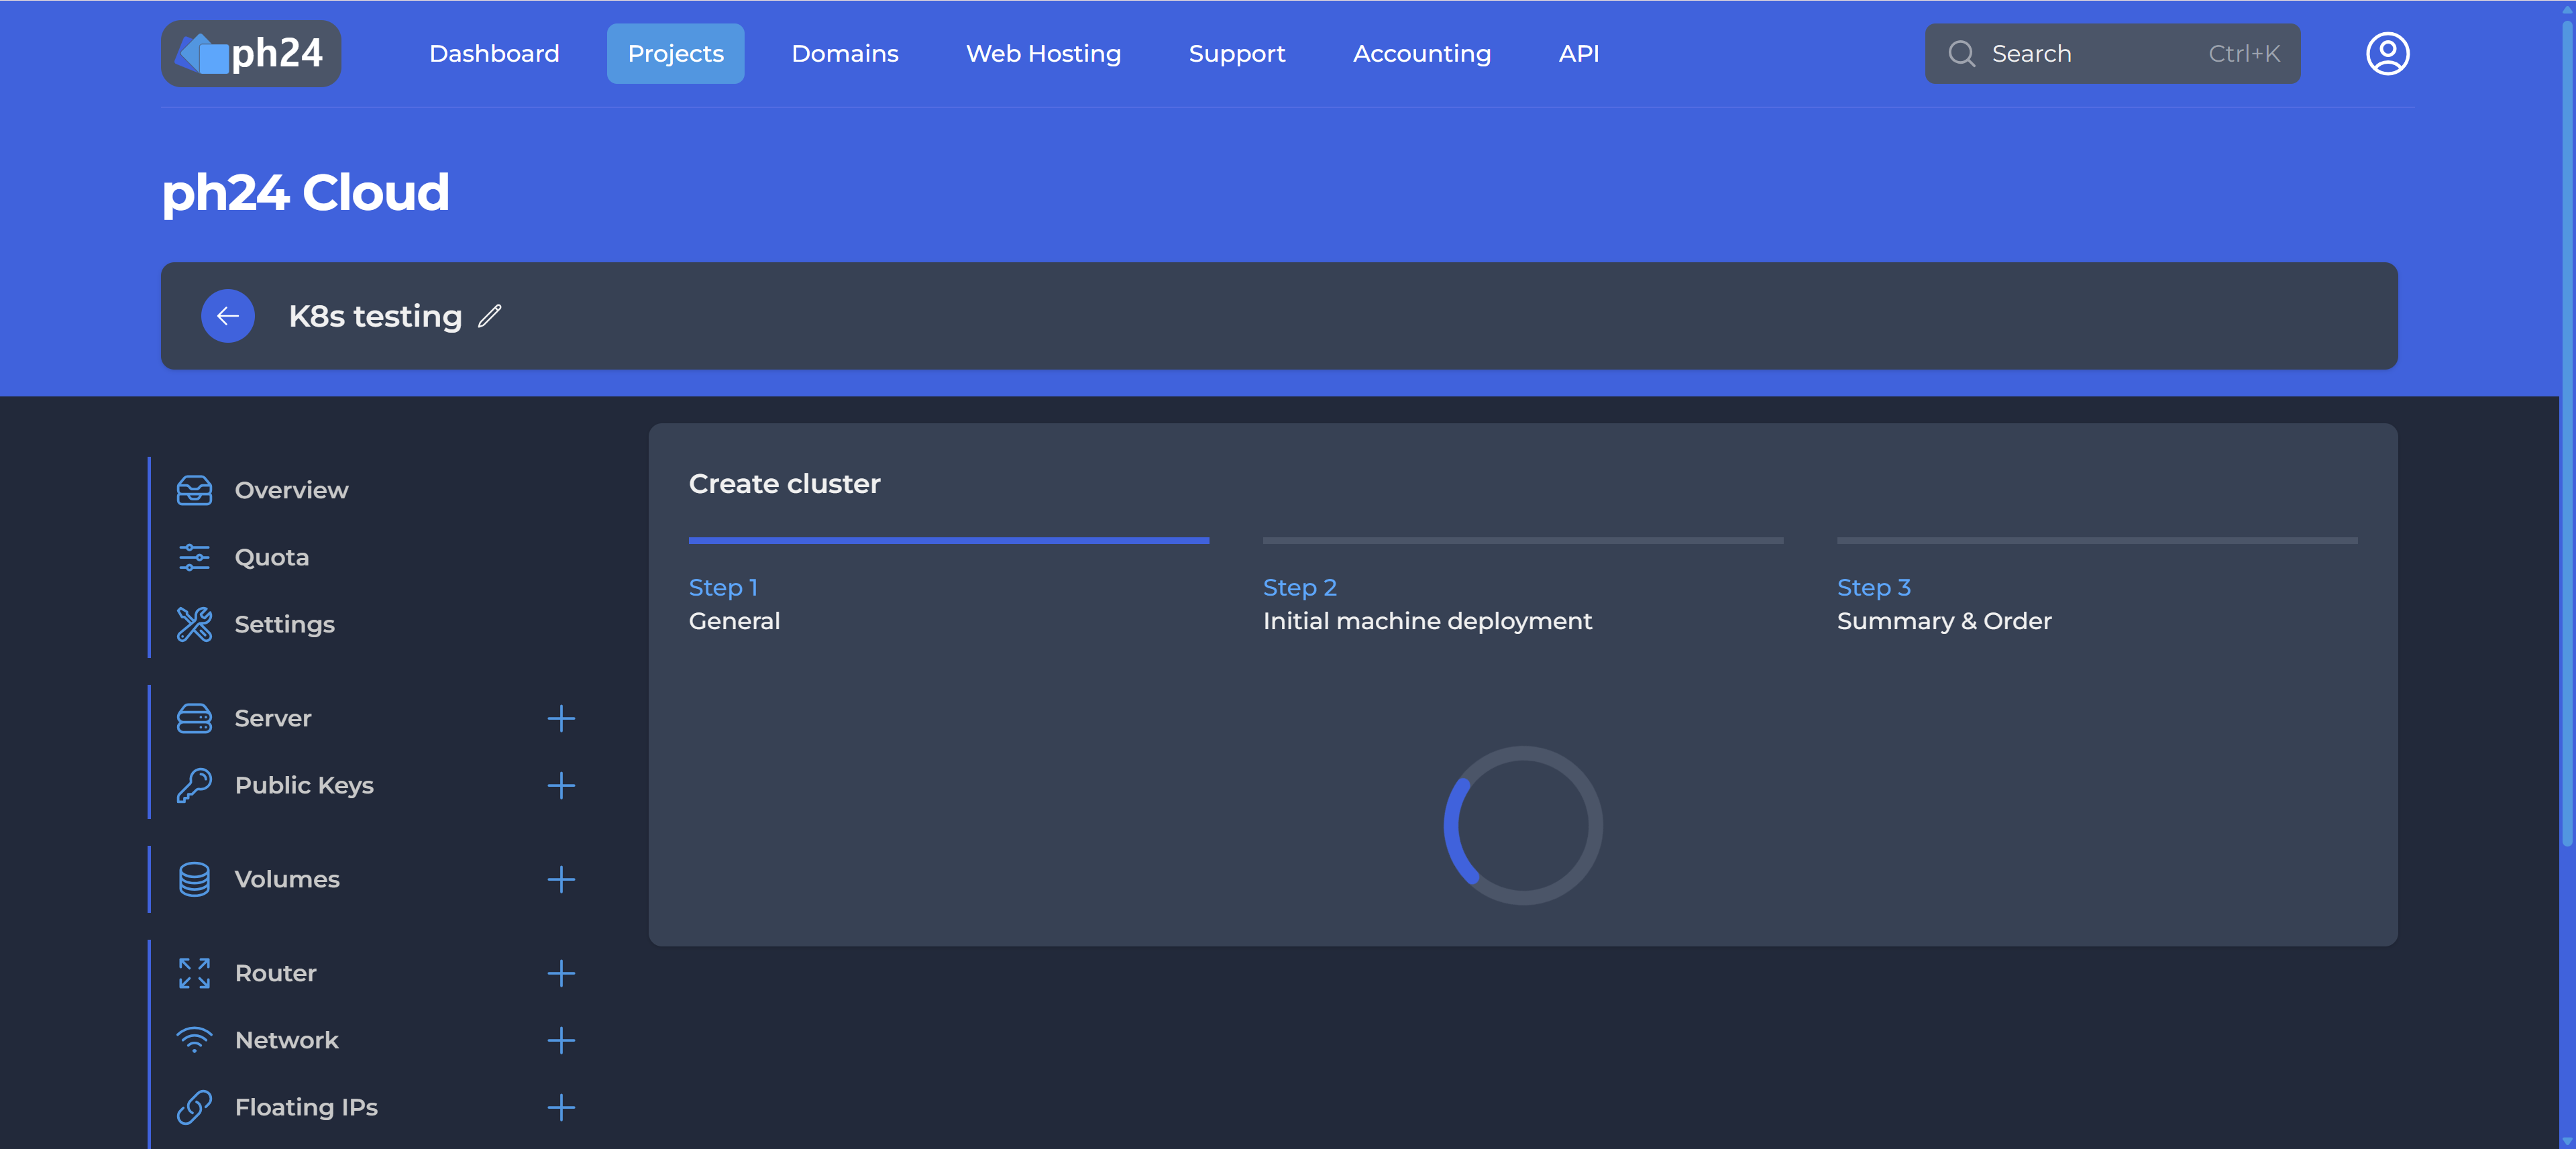
Task: Open the Projects menu
Action: point(675,53)
